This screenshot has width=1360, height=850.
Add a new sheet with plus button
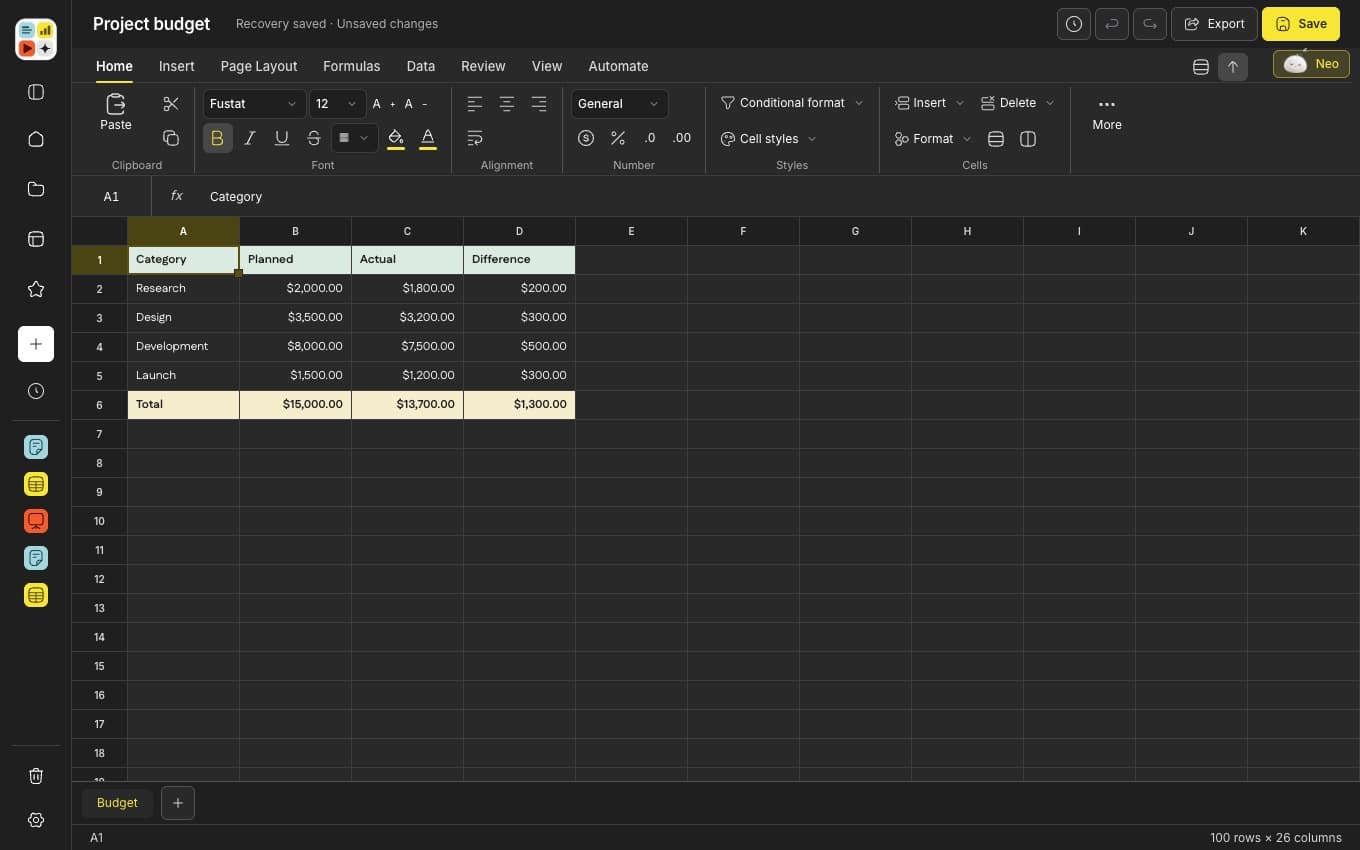178,803
